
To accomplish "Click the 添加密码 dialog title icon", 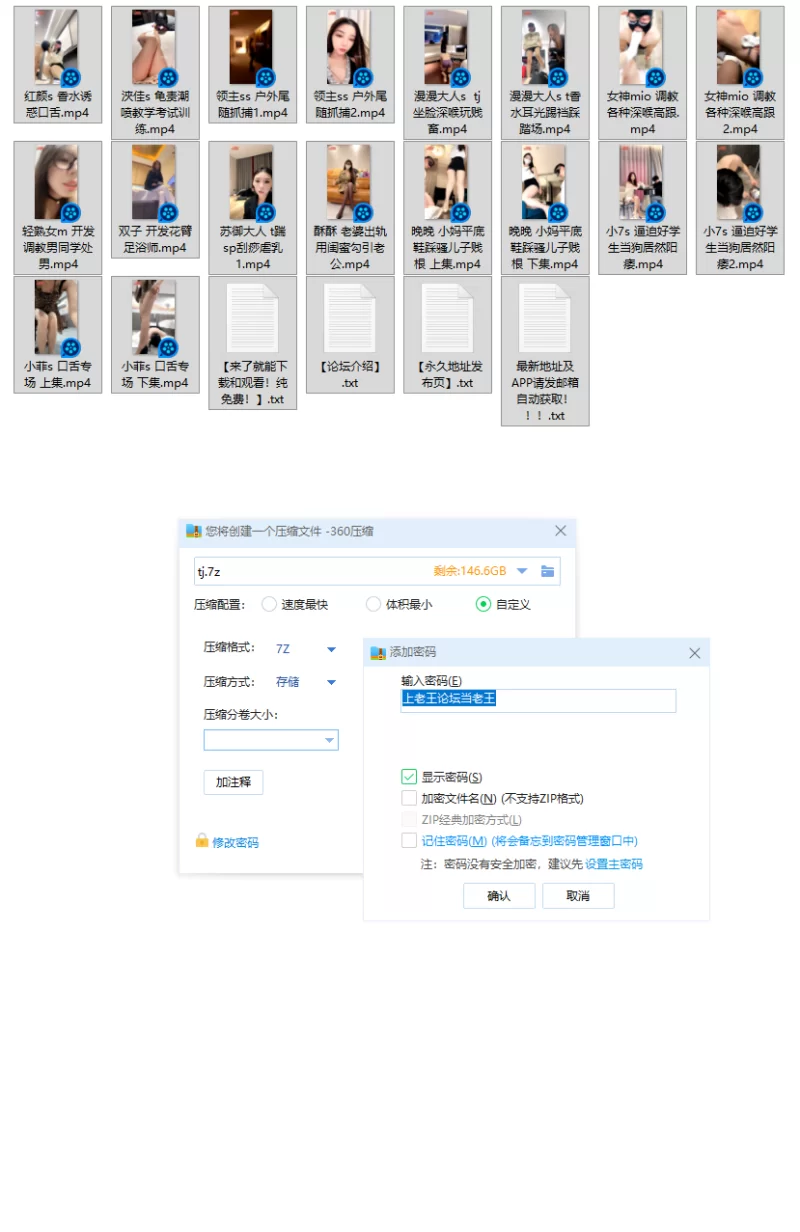I will click(378, 652).
